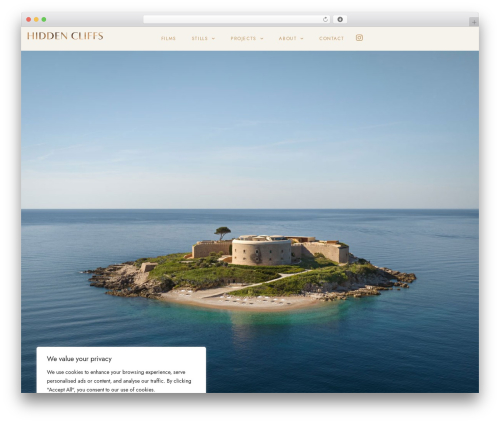Image resolution: width=500 pixels, height=423 pixels.
Task: Click the browser download indicator icon
Action: click(340, 19)
